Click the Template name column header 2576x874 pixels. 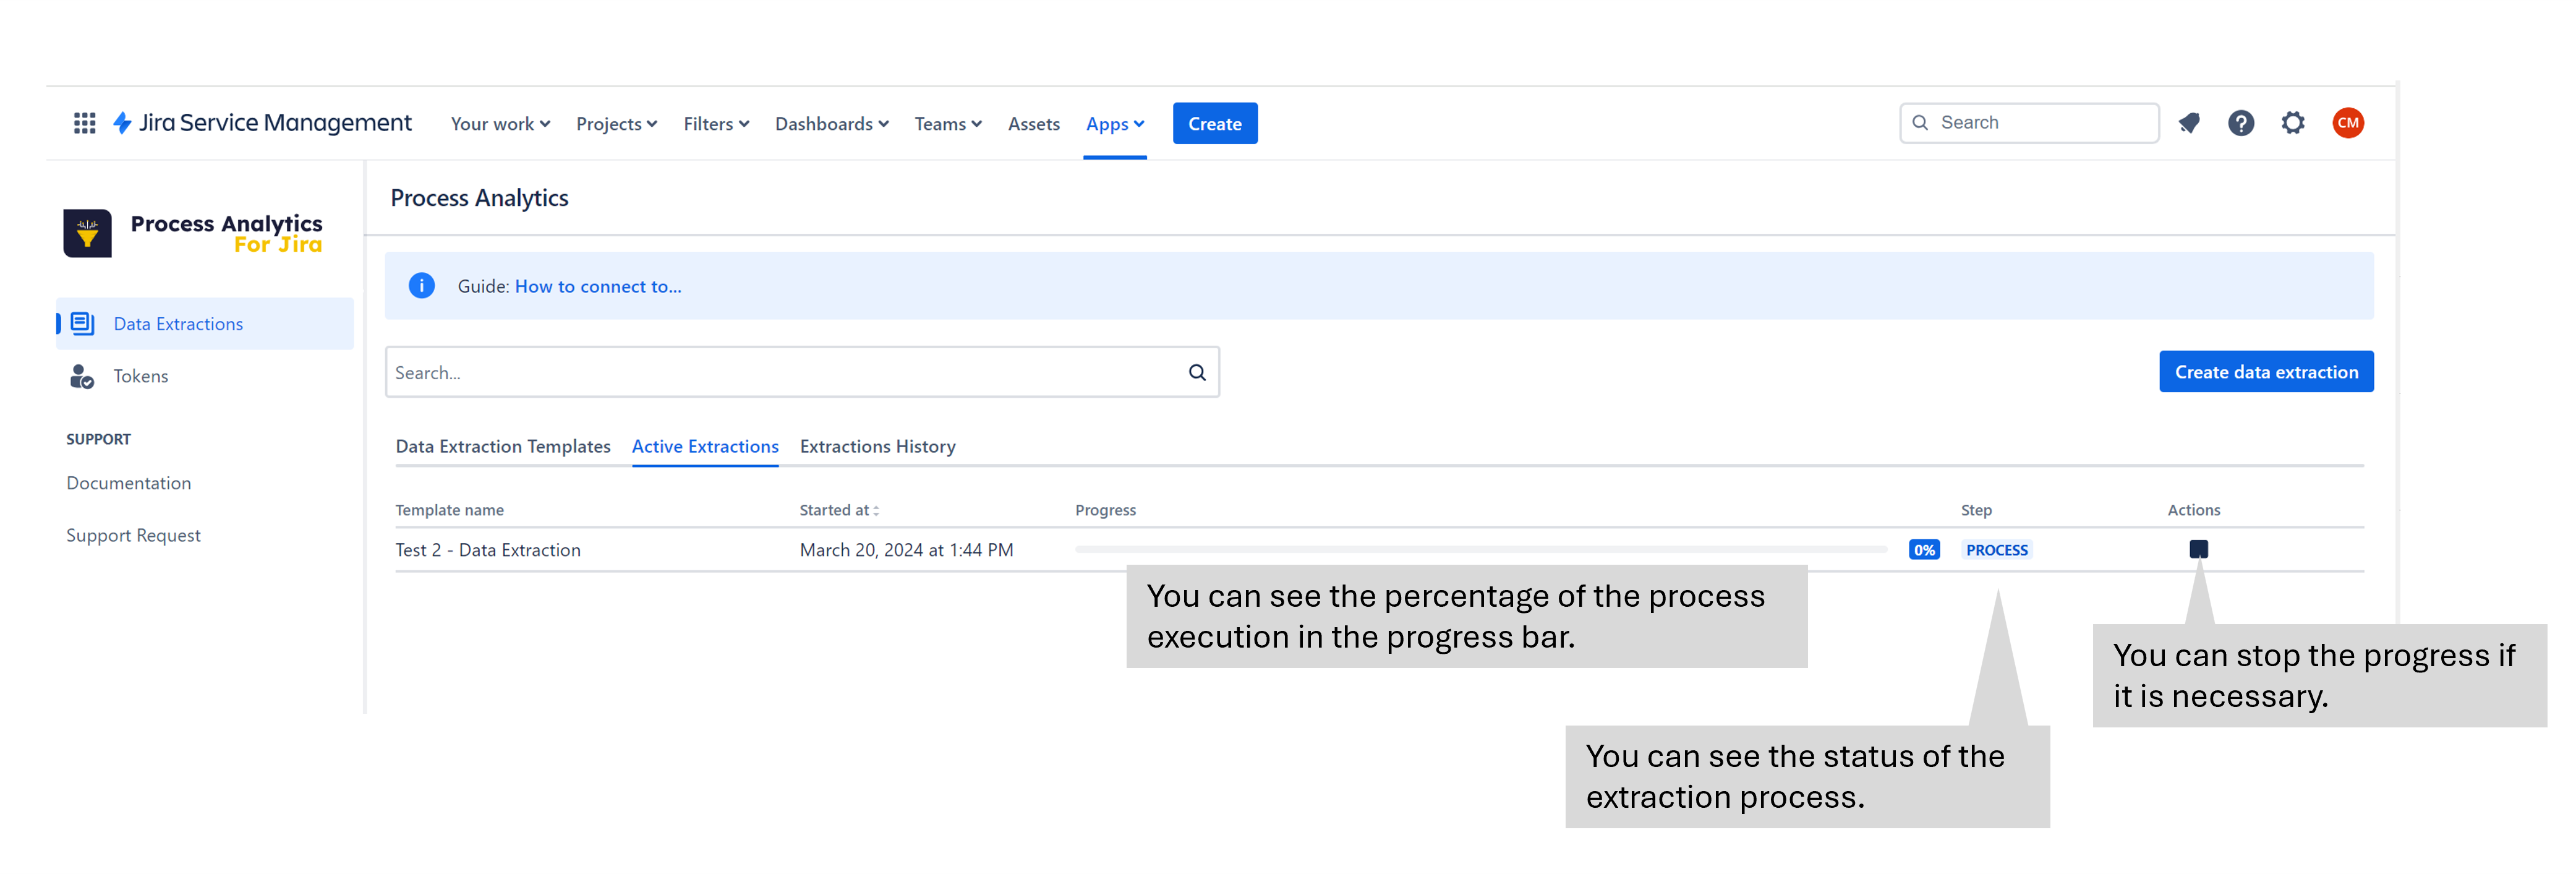pyautogui.click(x=449, y=510)
